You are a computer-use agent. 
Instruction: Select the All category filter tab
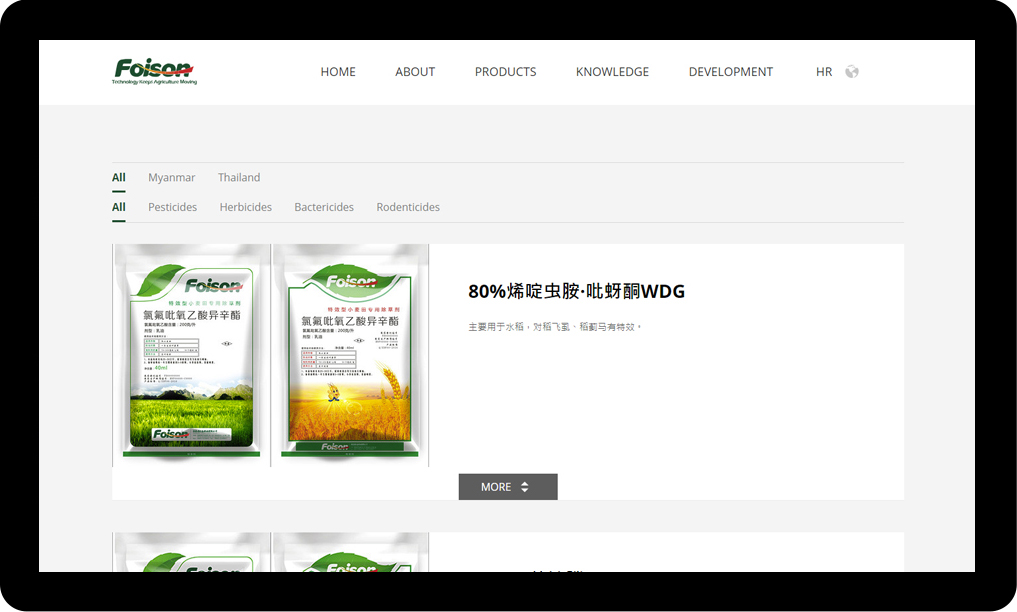point(119,208)
